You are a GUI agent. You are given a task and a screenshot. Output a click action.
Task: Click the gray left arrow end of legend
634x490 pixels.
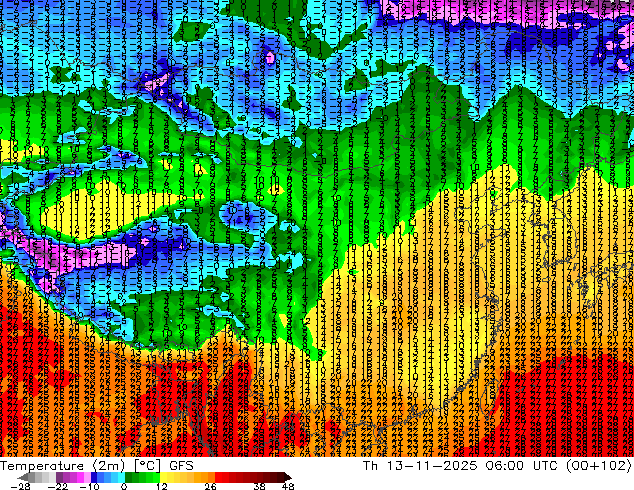23,477
